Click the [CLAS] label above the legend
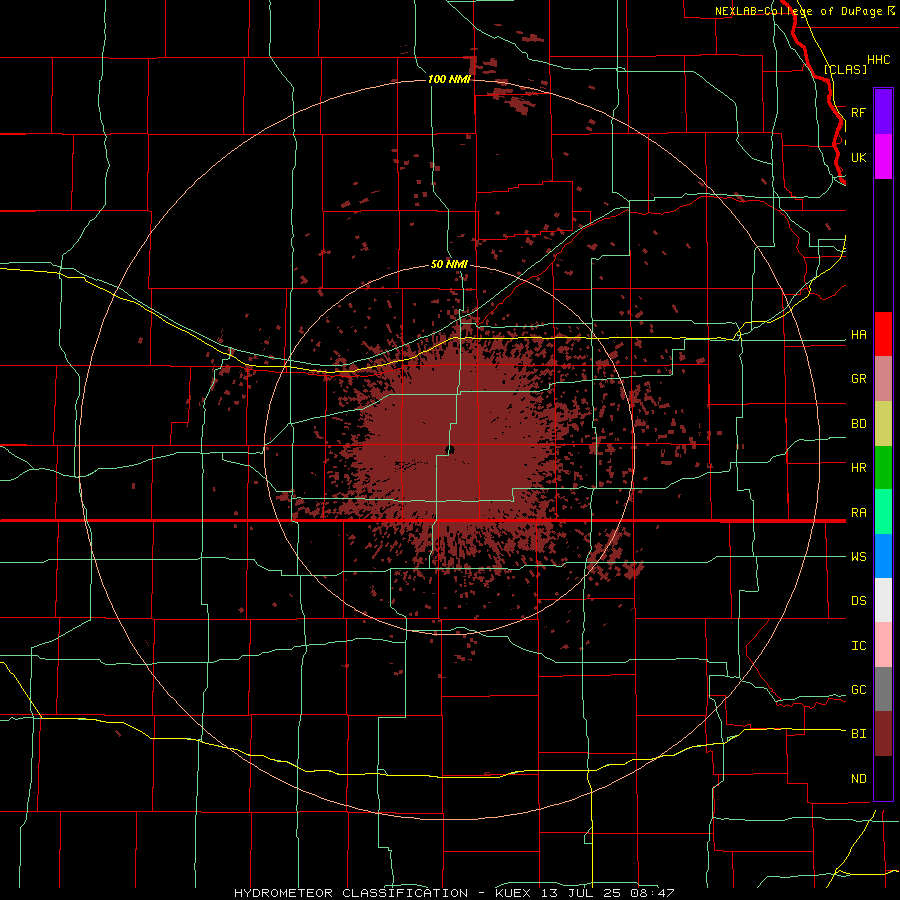Image resolution: width=900 pixels, height=900 pixels. (x=845, y=69)
